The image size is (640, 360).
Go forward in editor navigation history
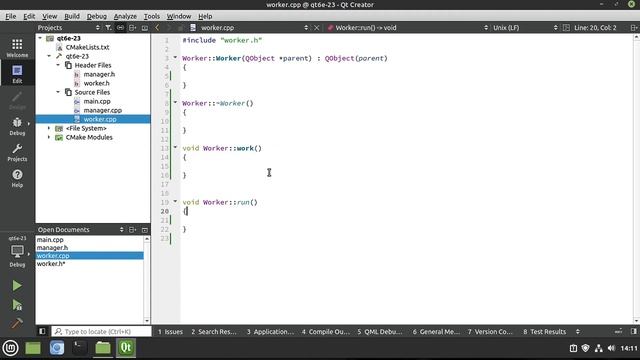[x=169, y=28]
